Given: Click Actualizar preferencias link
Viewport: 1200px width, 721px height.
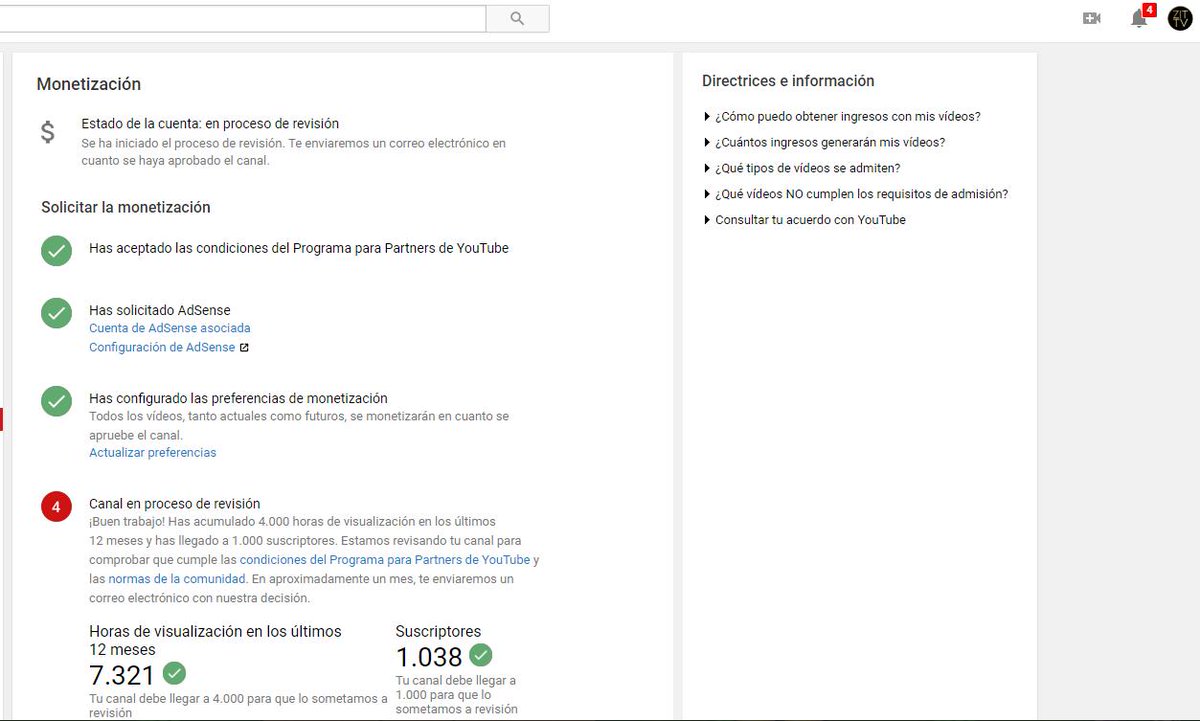Looking at the screenshot, I should coord(153,453).
